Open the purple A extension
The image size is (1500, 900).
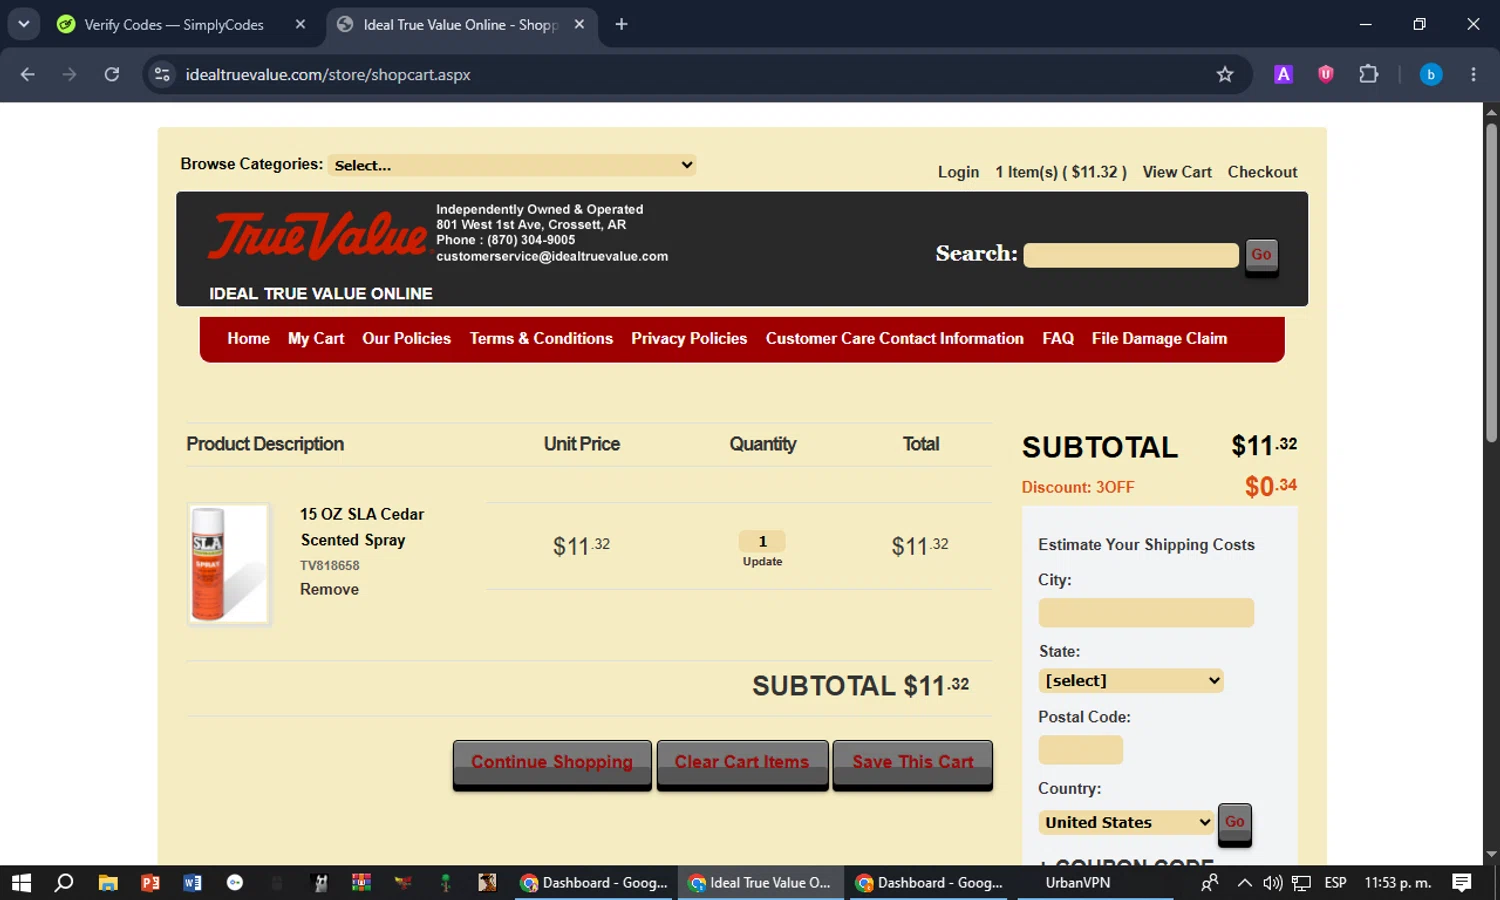[x=1284, y=74]
